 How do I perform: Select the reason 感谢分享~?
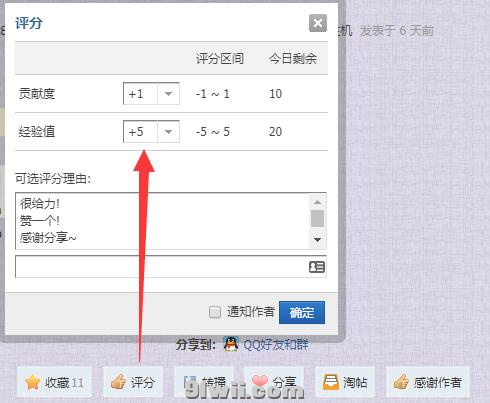click(48, 238)
